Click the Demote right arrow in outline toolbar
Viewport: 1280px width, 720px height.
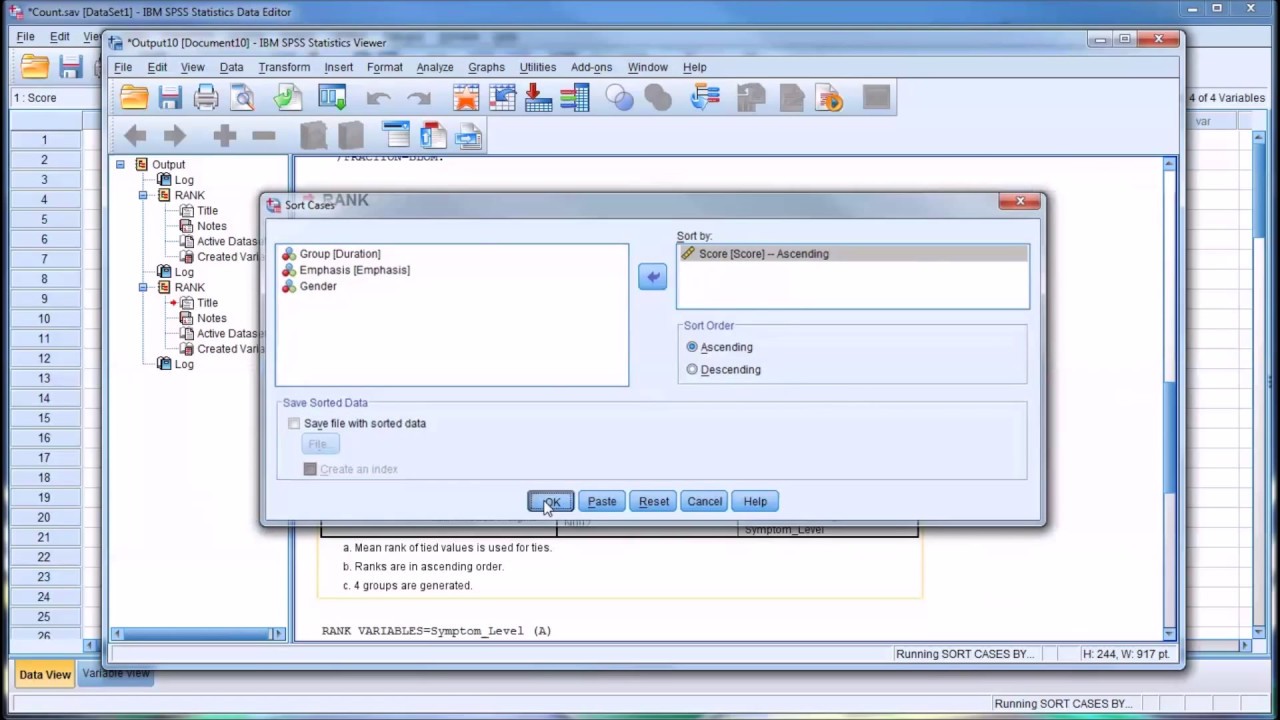point(175,135)
